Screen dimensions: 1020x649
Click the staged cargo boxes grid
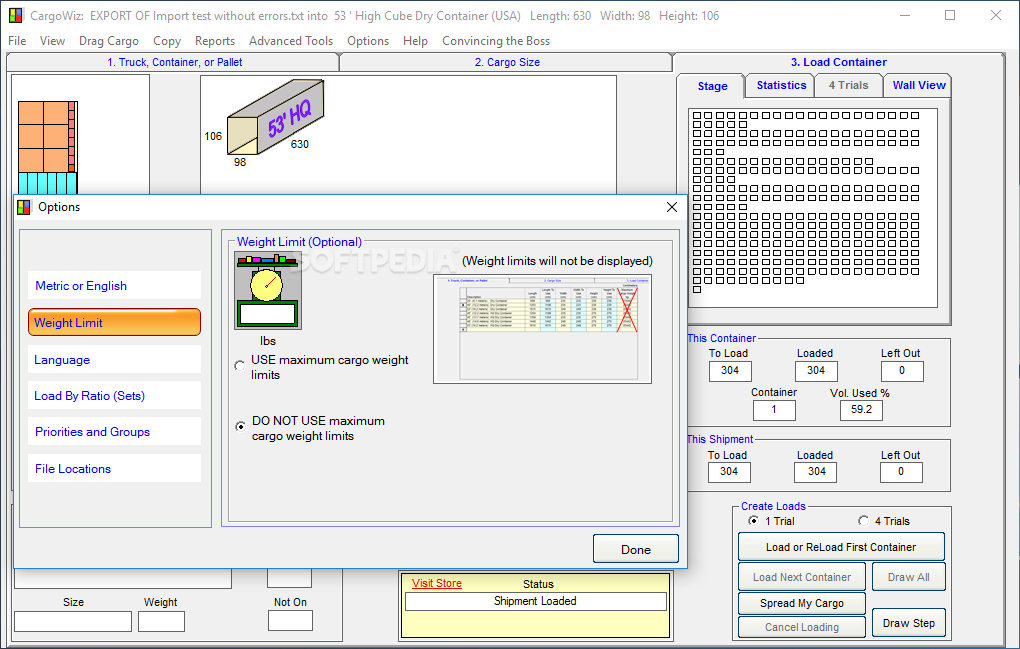812,207
